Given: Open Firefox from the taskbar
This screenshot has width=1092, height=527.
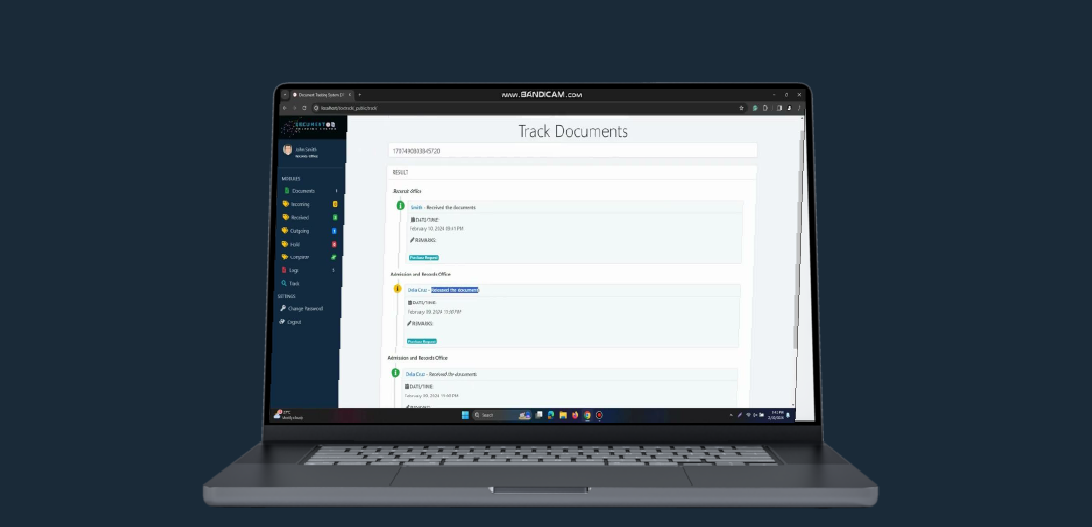Looking at the screenshot, I should click(575, 415).
